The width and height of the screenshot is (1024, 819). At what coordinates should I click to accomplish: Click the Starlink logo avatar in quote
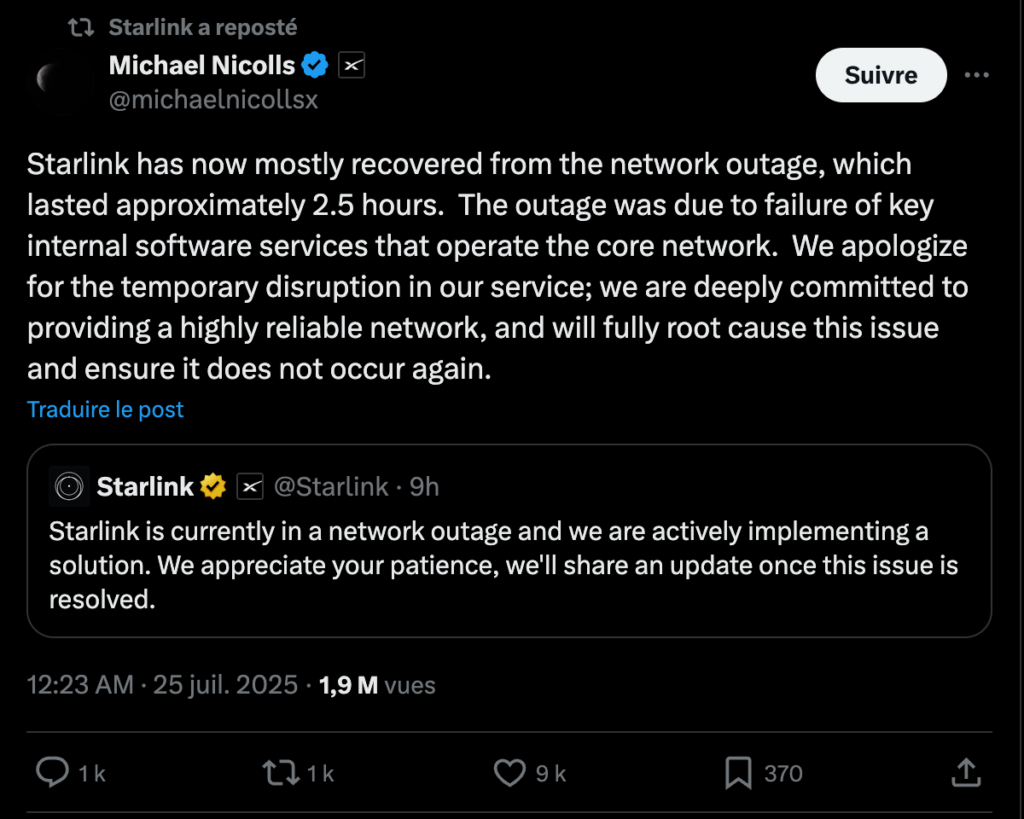click(70, 487)
